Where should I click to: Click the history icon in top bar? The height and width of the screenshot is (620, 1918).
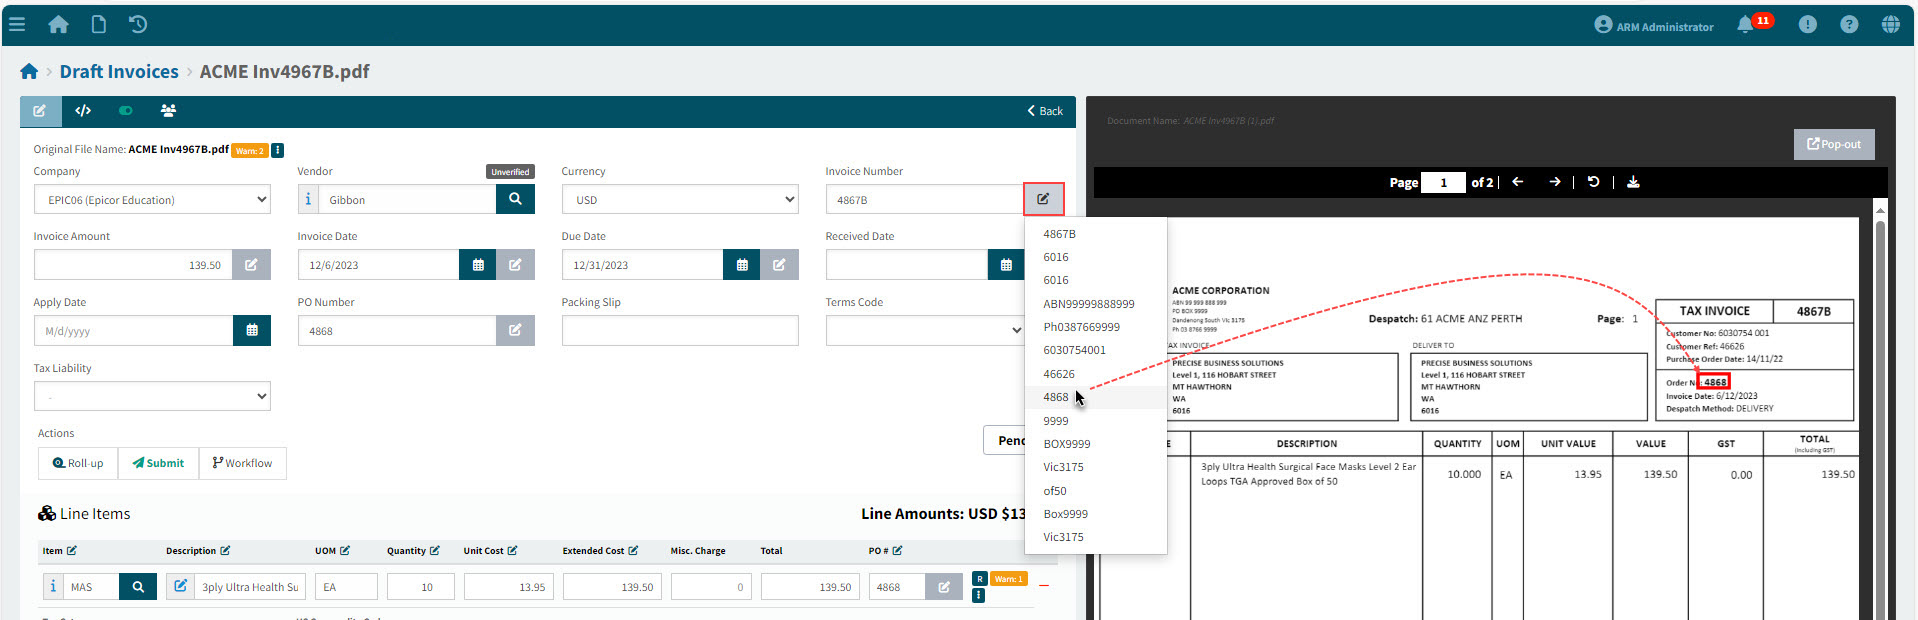click(138, 24)
